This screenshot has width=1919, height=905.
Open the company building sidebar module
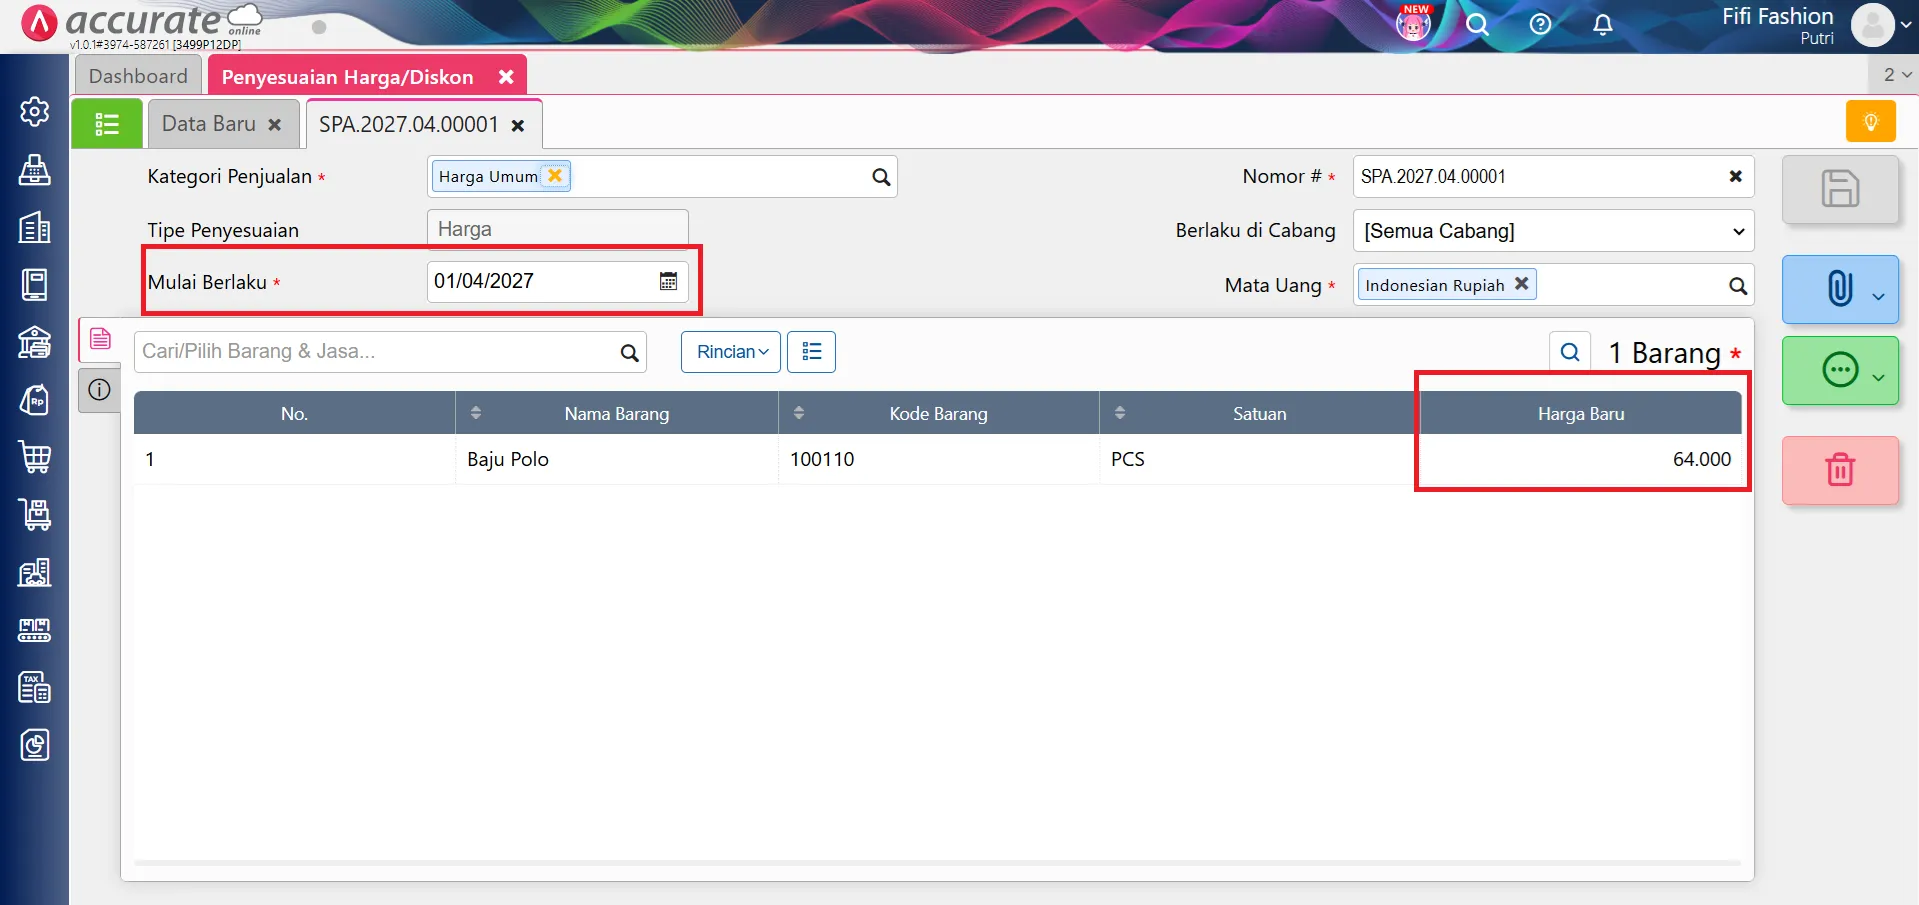click(x=35, y=228)
